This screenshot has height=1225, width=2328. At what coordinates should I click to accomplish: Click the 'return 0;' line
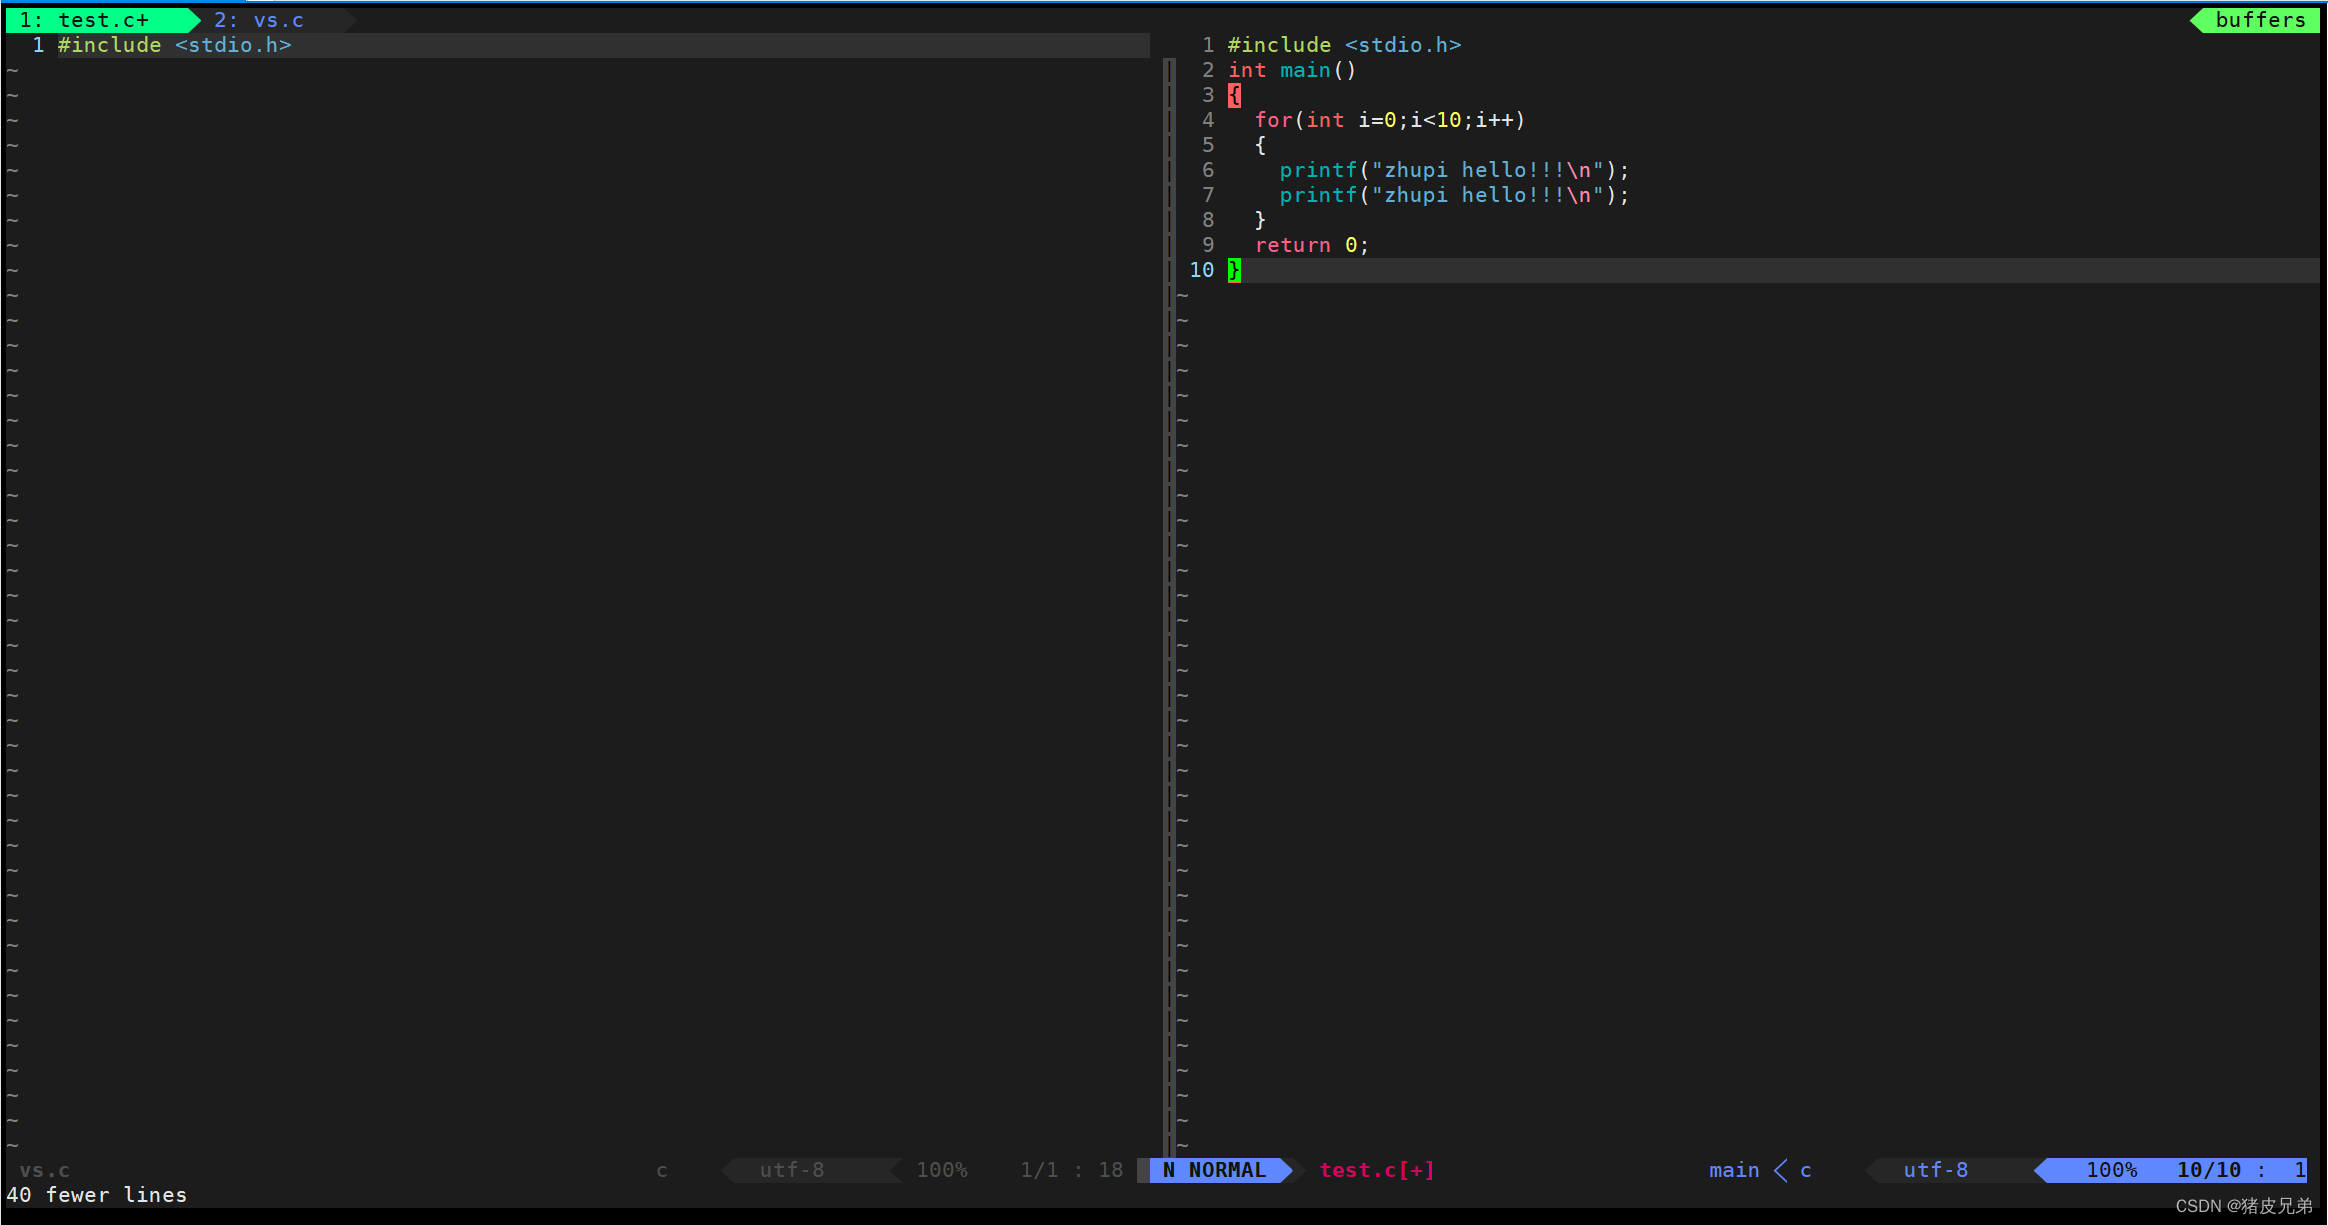point(1311,245)
